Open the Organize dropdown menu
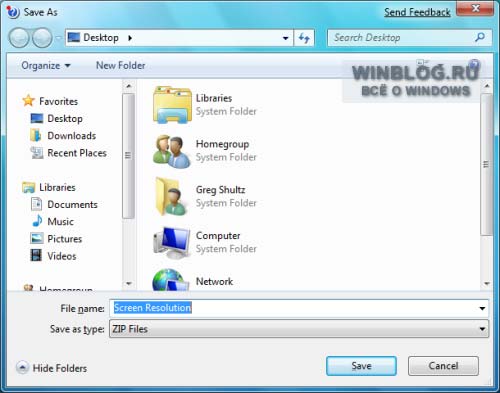 (46, 65)
